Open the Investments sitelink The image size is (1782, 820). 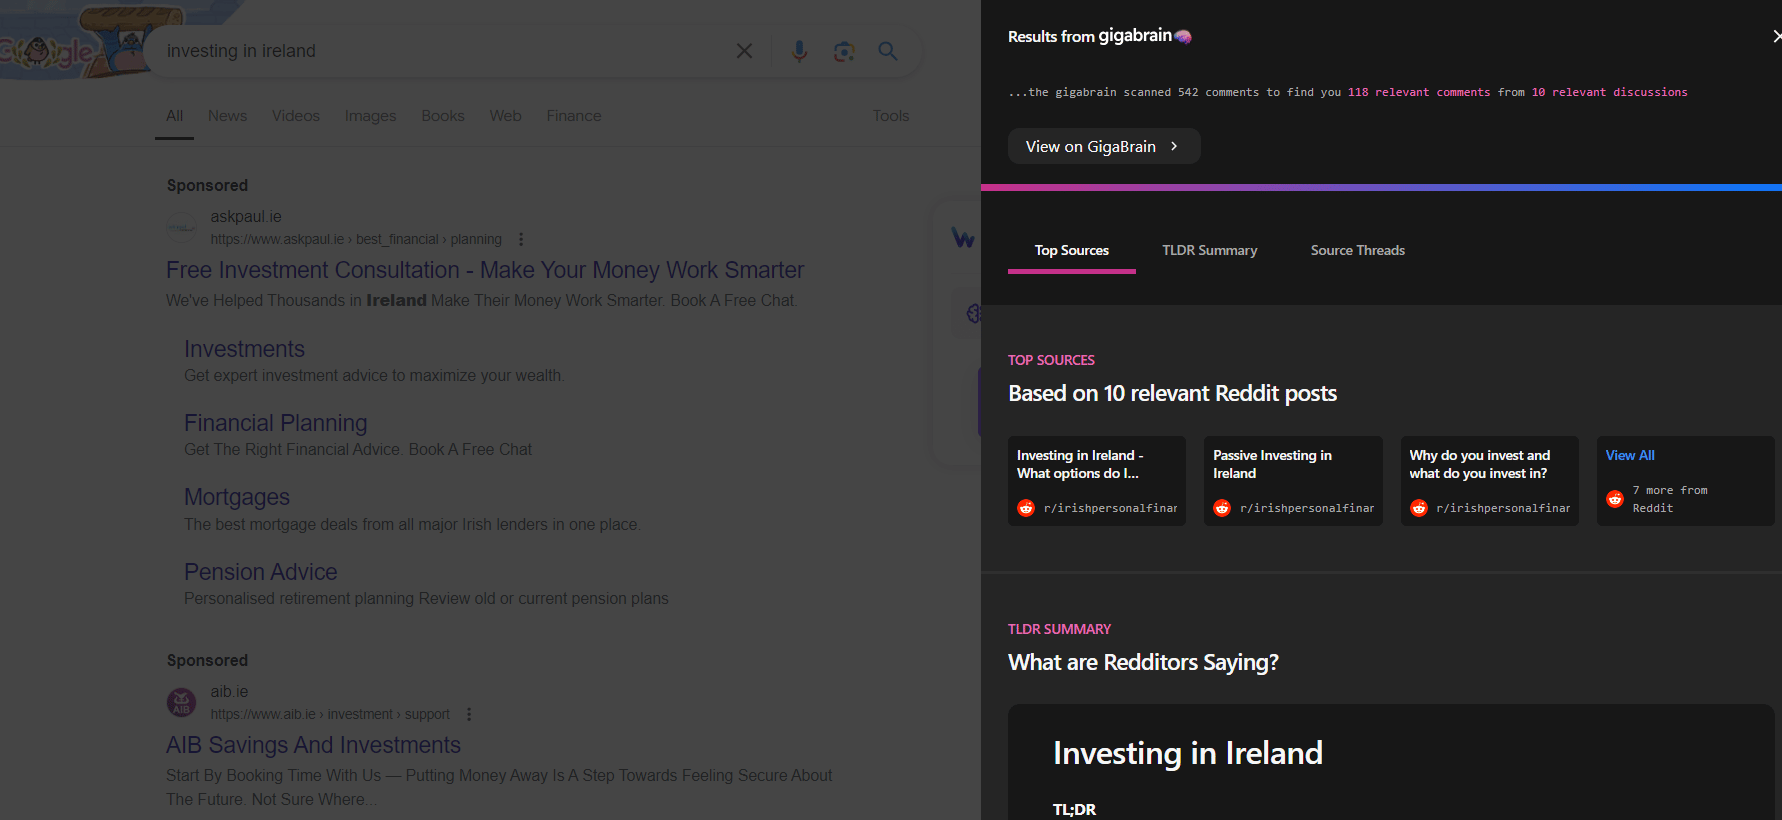tap(245, 349)
